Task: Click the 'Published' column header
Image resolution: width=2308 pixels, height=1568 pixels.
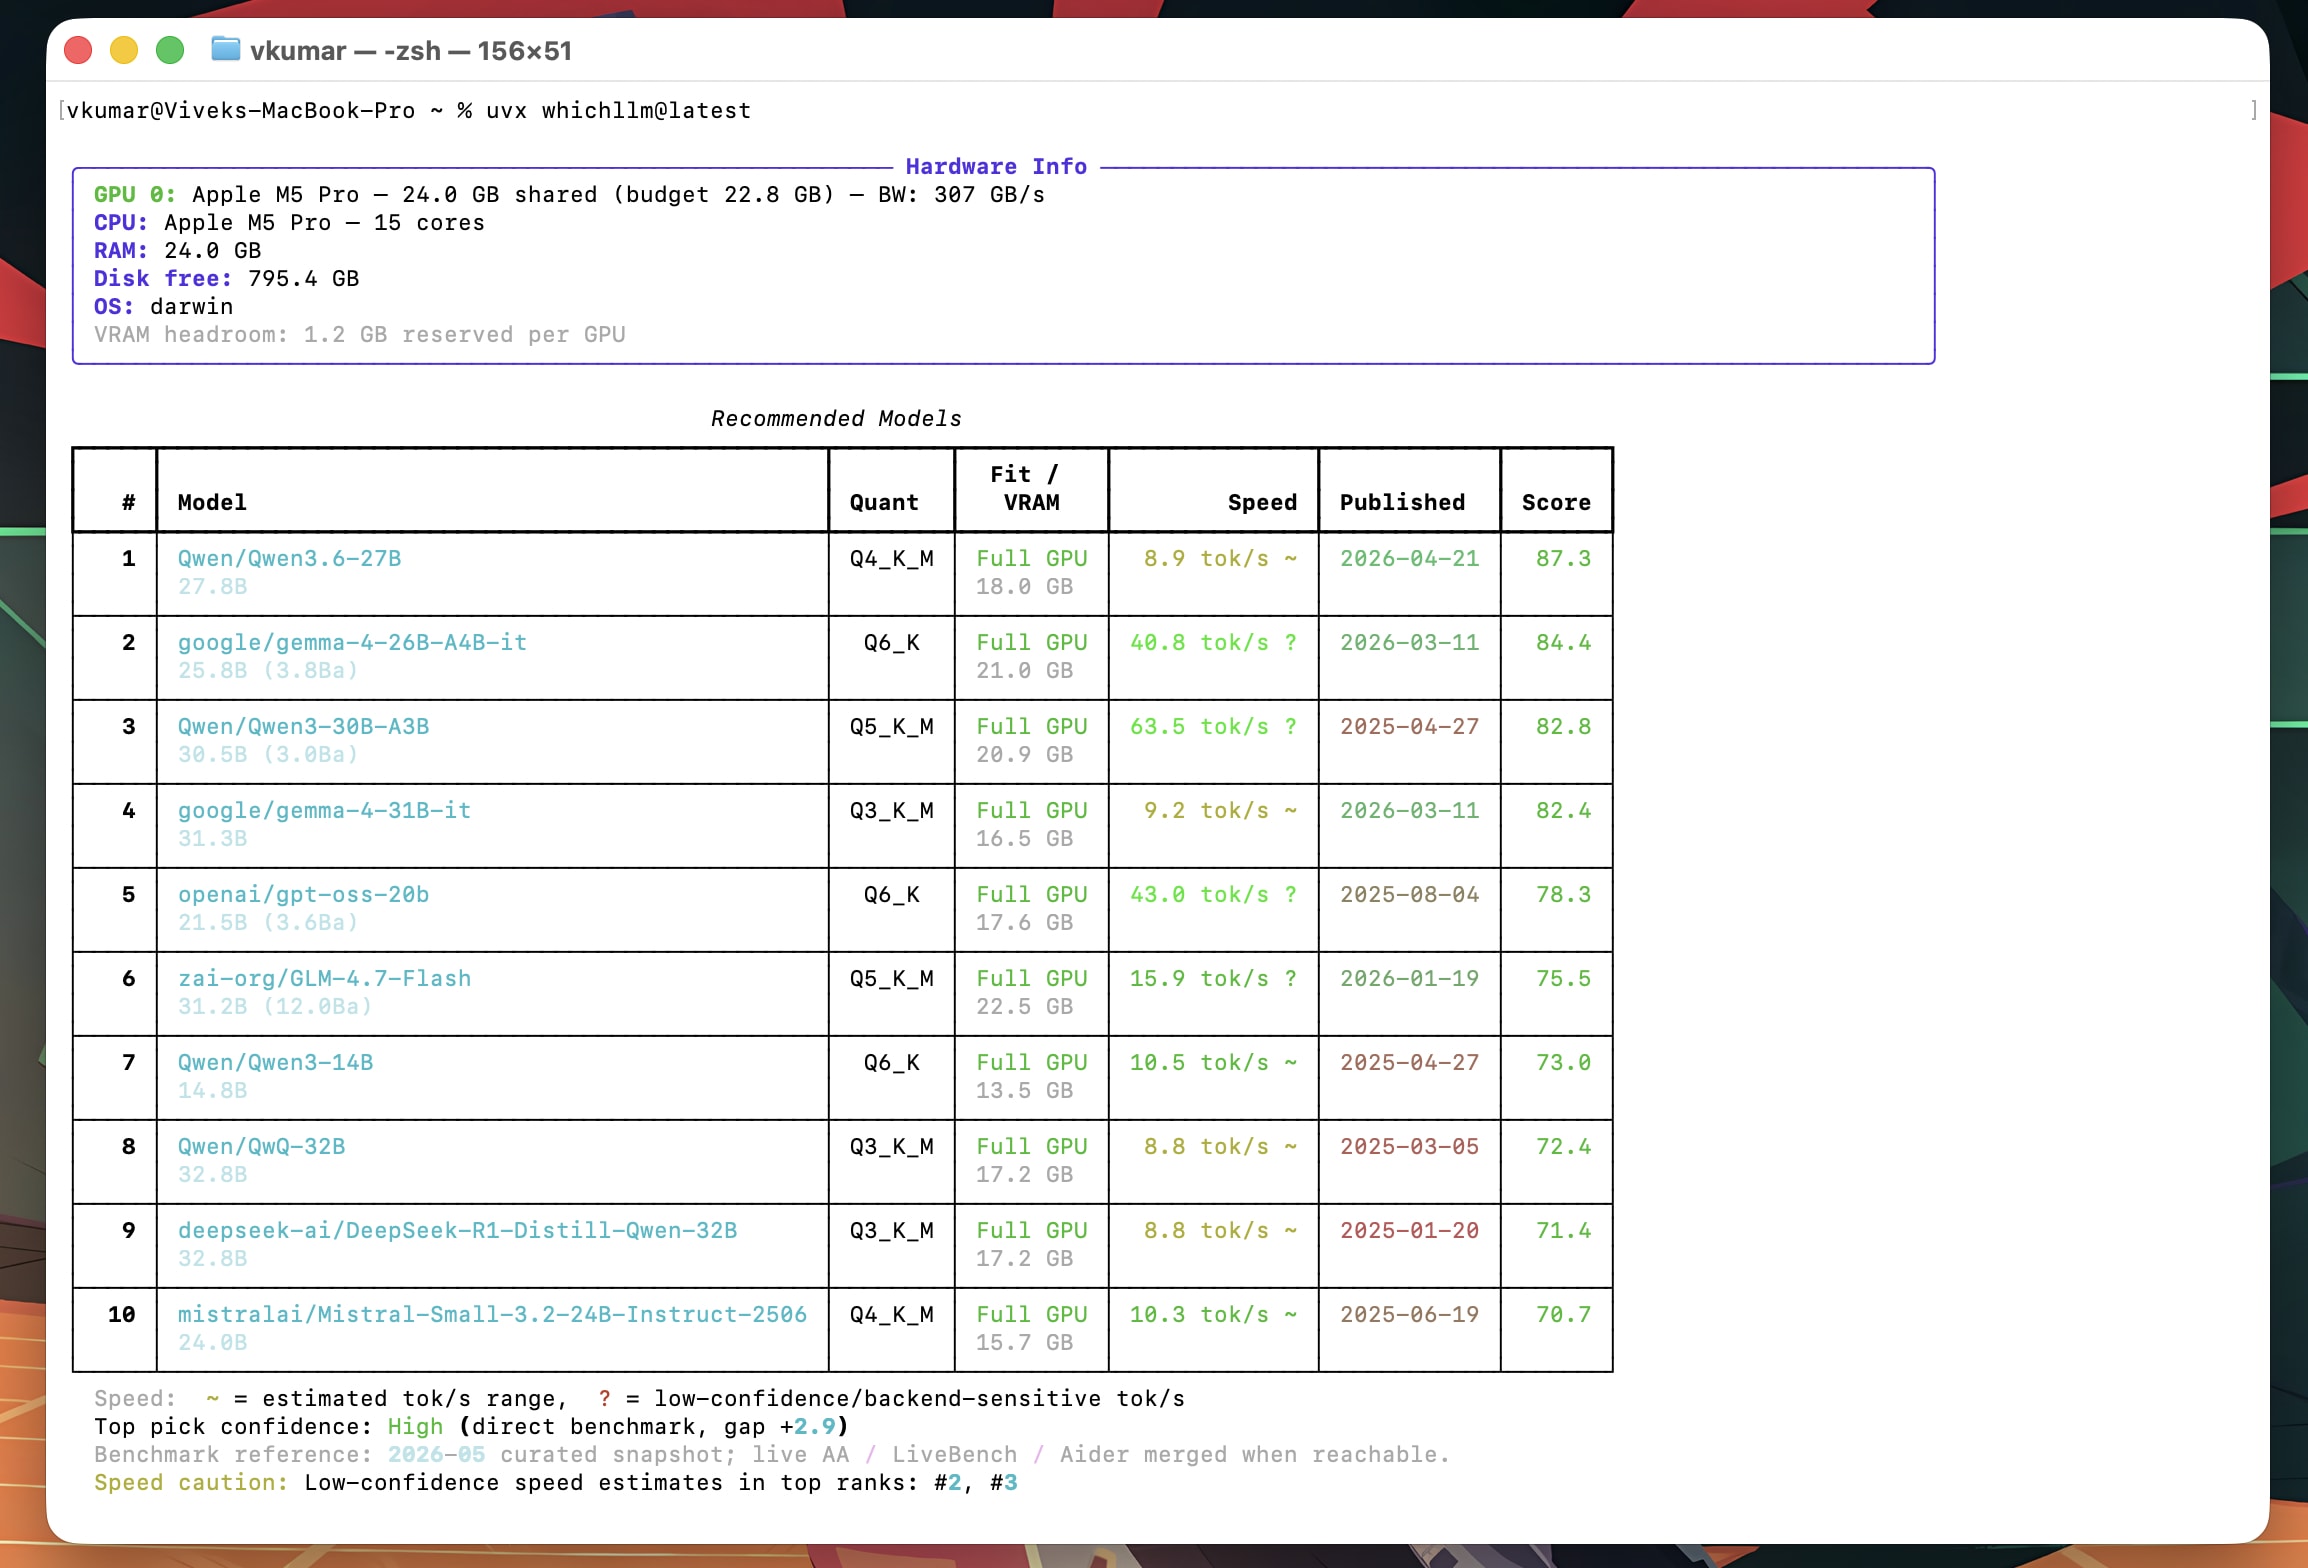Action: click(x=1402, y=503)
